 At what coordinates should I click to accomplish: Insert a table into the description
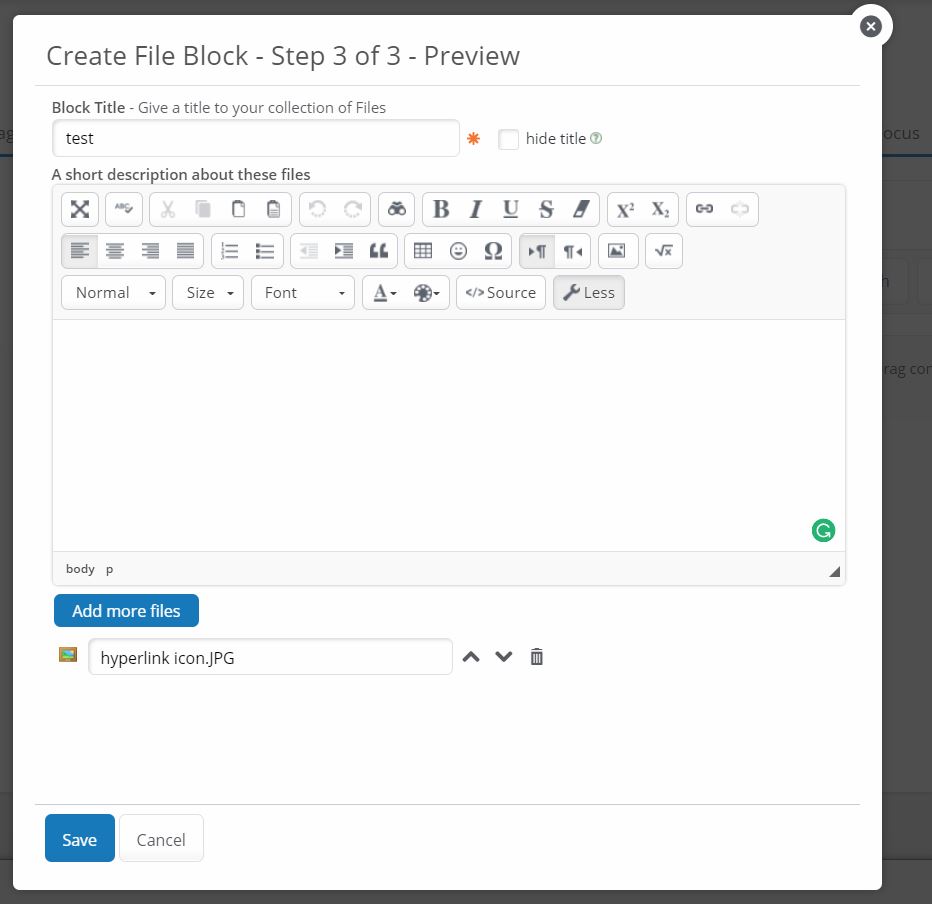coord(423,251)
